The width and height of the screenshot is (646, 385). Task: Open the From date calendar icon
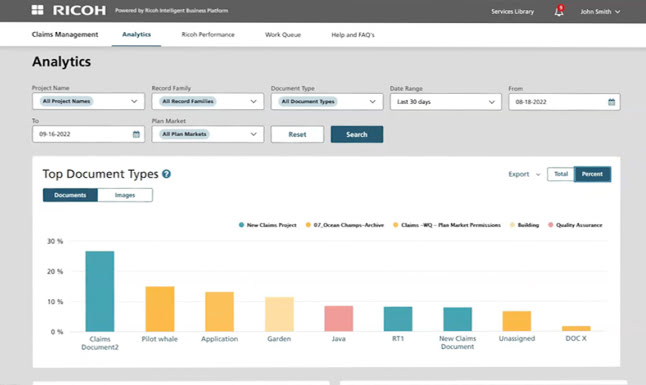(611, 102)
